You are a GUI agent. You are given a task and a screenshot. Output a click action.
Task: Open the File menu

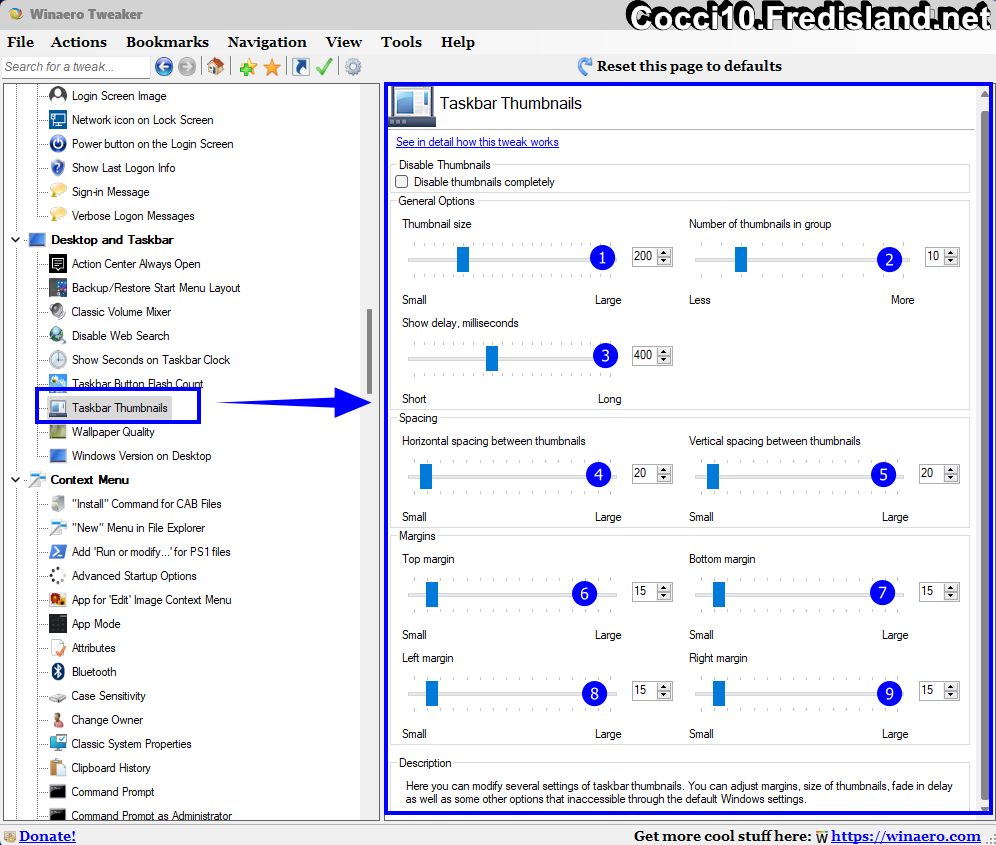pyautogui.click(x=20, y=42)
